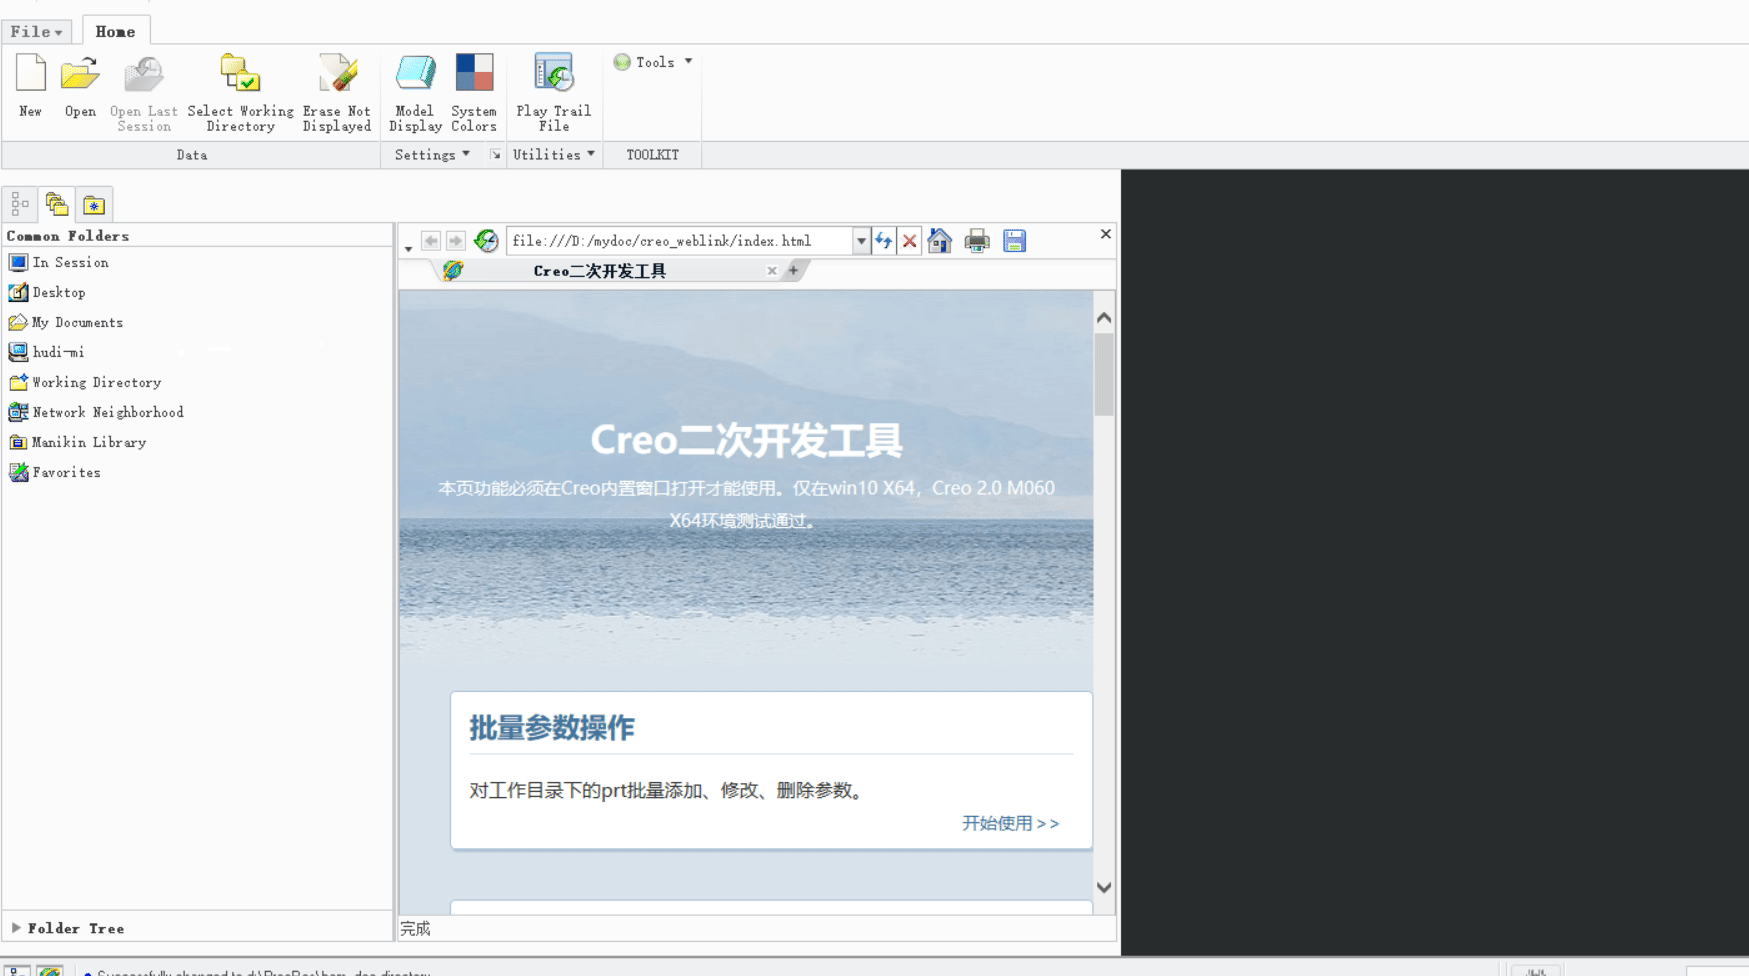Open System Colors settings
Screen dimensions: 1749x976
(474, 93)
